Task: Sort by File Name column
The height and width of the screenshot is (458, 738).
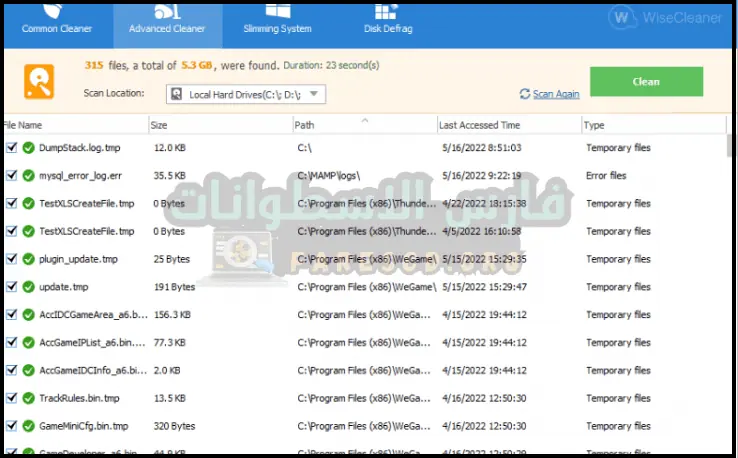Action: pyautogui.click(x=75, y=125)
